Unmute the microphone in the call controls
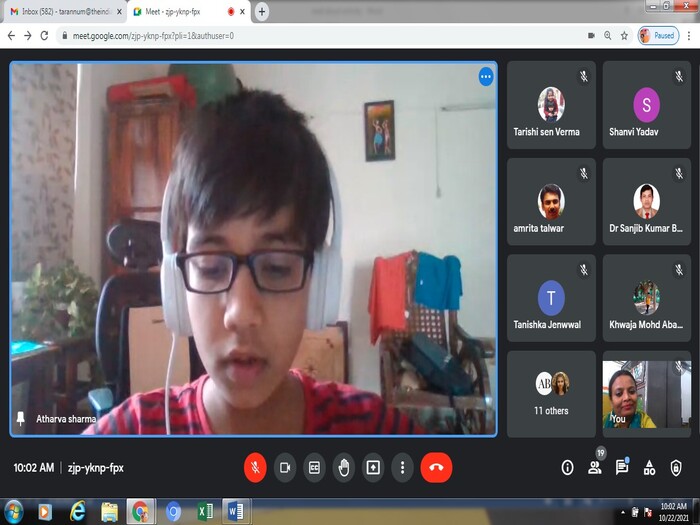700x525 pixels. pyautogui.click(x=255, y=467)
